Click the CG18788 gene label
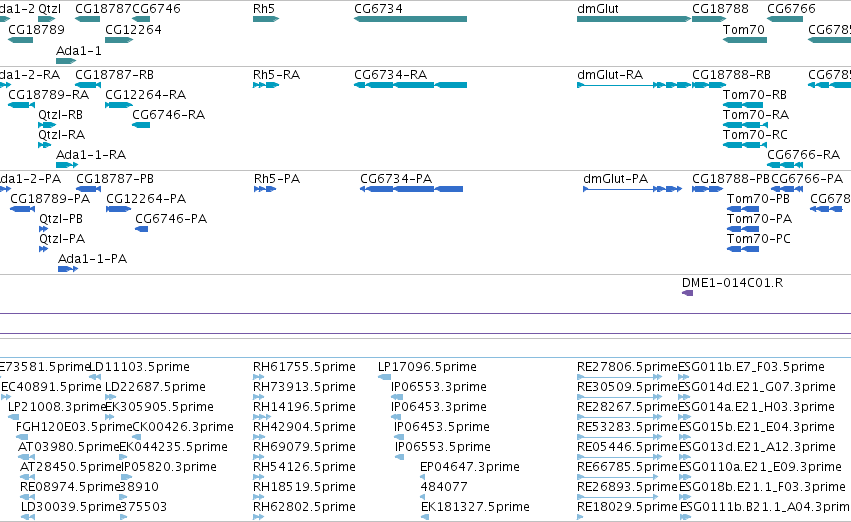Screen dimensions: 851x522 [720, 9]
